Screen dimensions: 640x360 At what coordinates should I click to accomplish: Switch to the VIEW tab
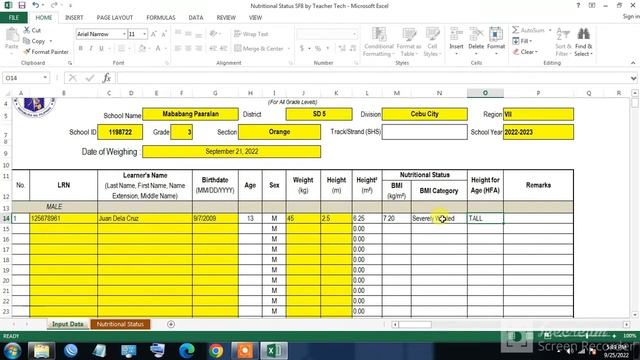256,18
